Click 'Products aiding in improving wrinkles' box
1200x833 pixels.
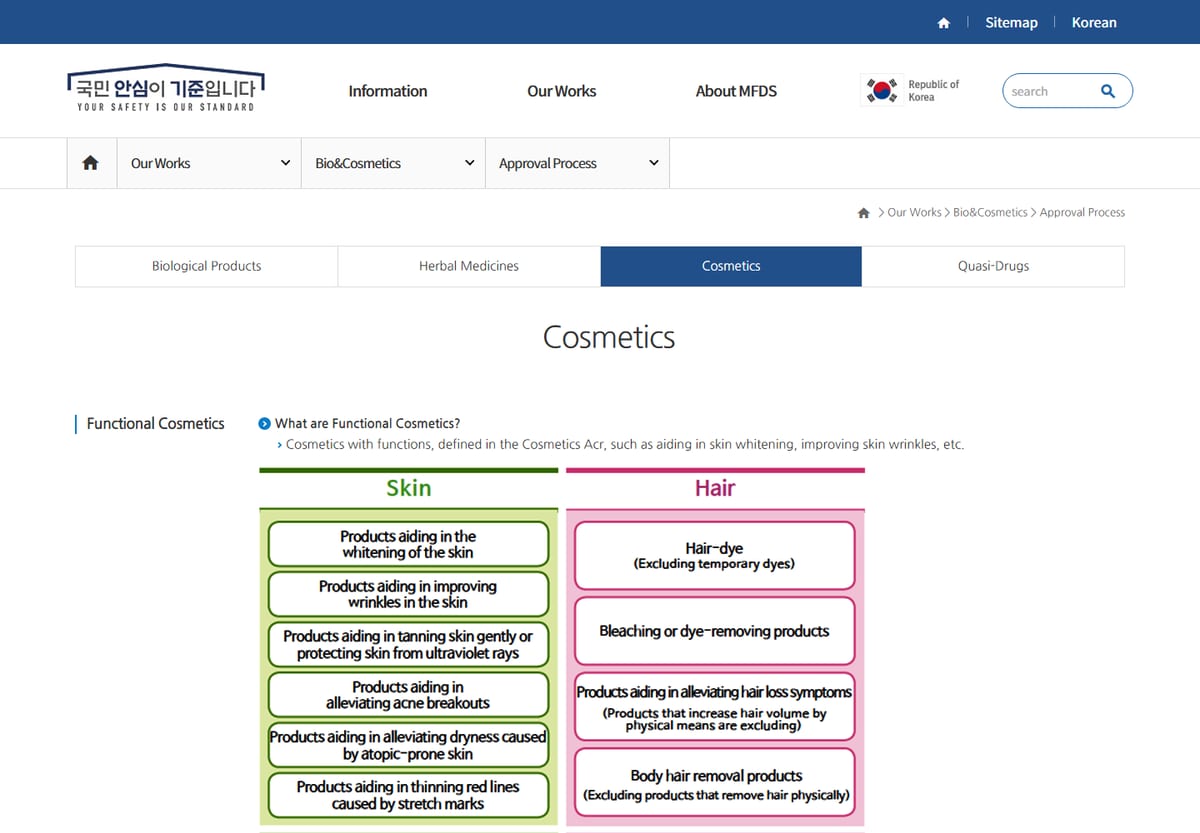(x=408, y=594)
